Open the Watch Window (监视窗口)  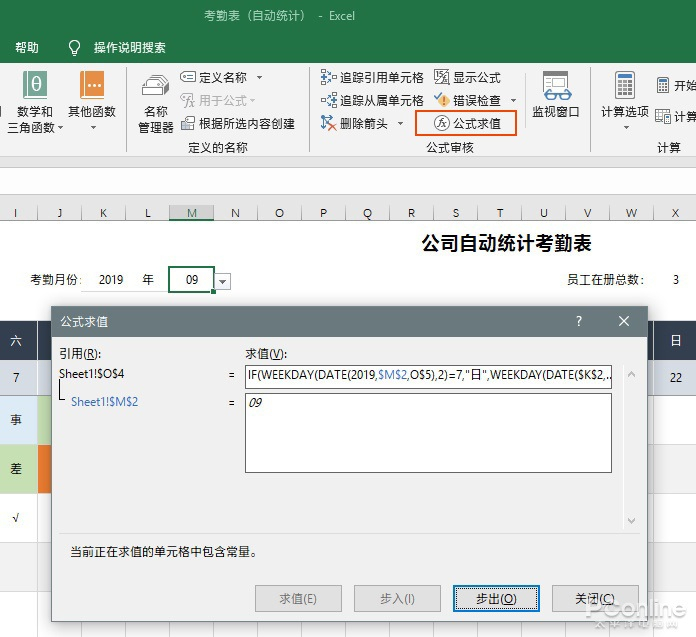click(x=556, y=95)
